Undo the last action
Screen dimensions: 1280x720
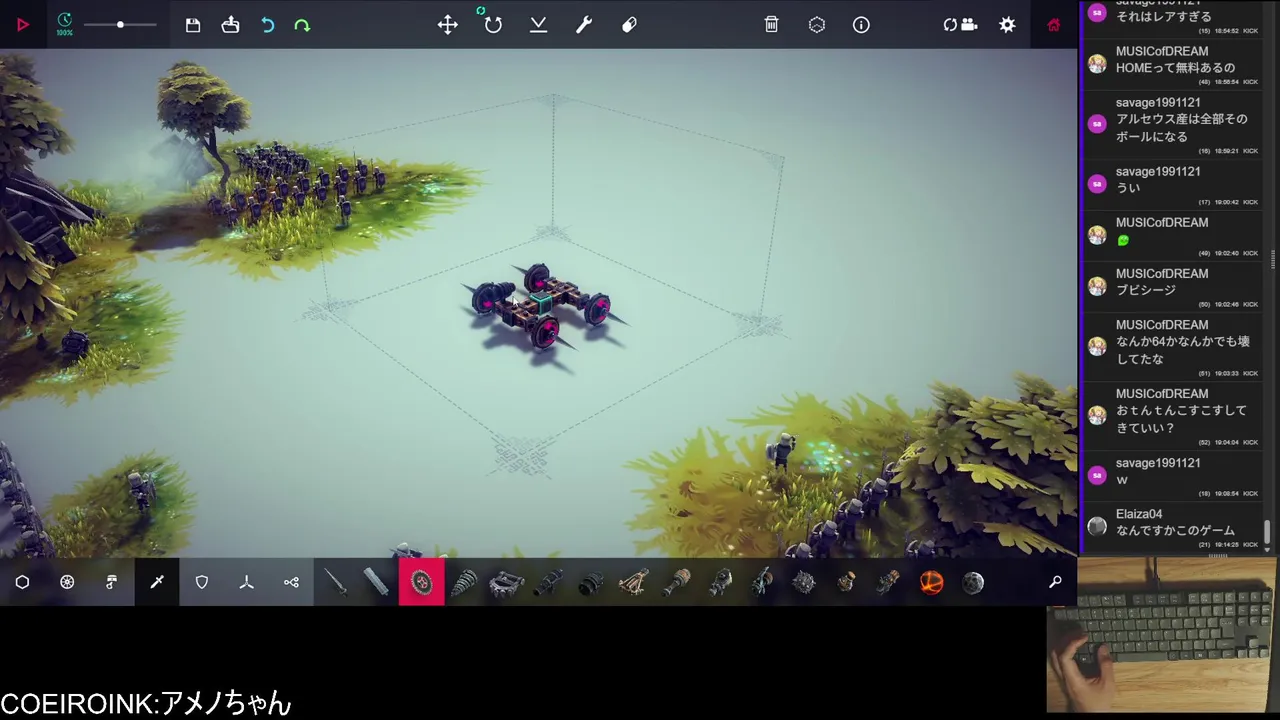(267, 25)
